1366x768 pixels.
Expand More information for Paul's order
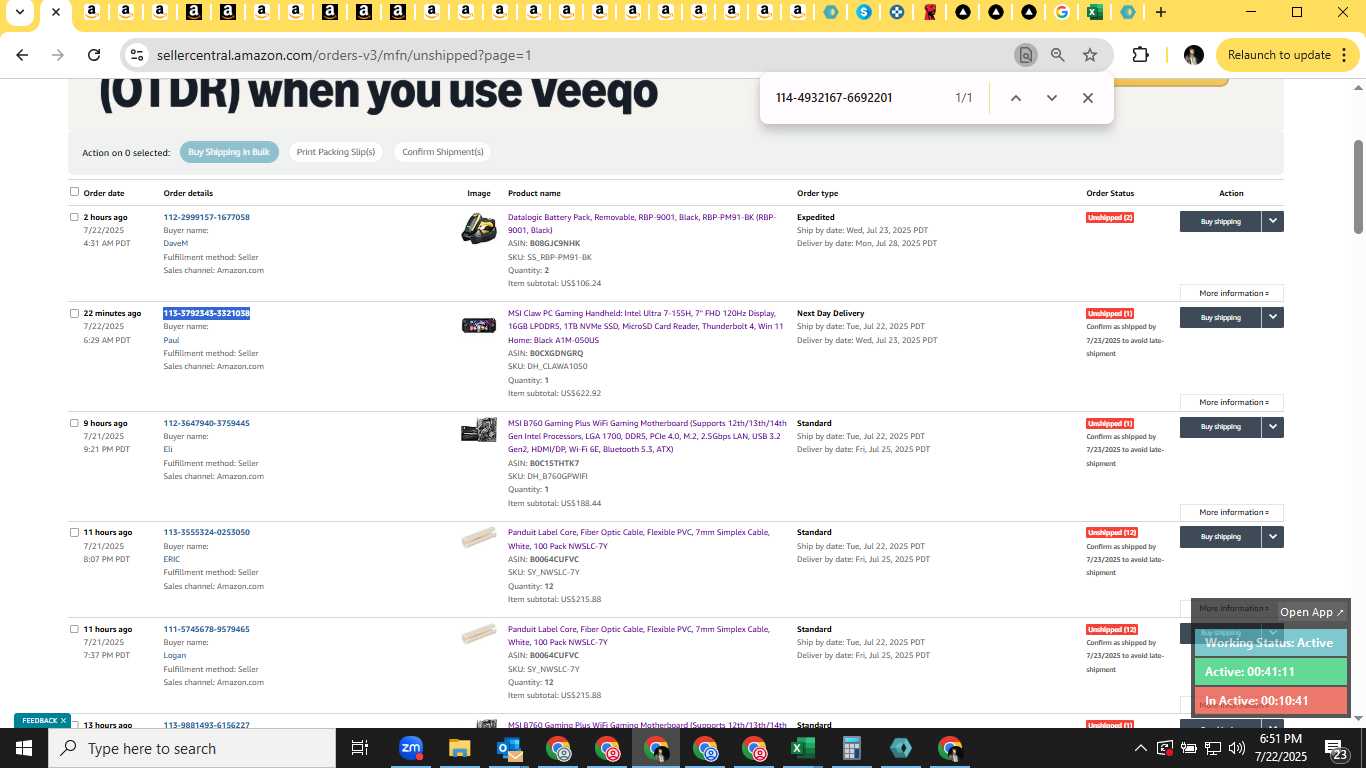[1232, 402]
